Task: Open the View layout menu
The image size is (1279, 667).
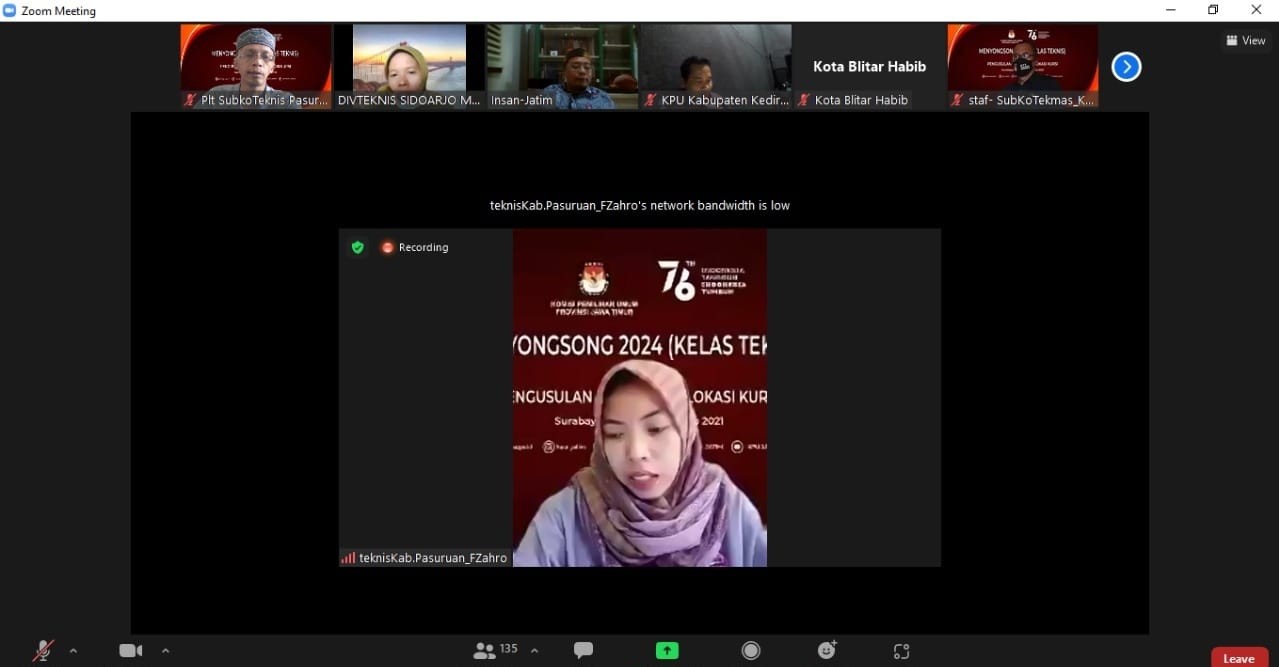Action: pos(1246,41)
